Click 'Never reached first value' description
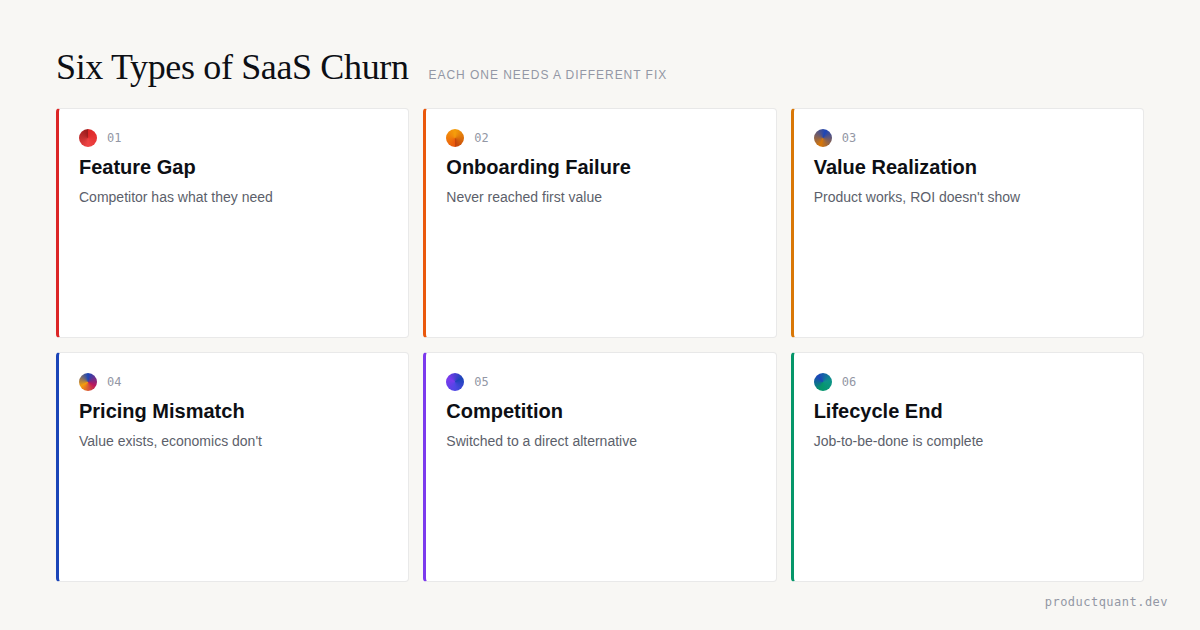 [524, 197]
